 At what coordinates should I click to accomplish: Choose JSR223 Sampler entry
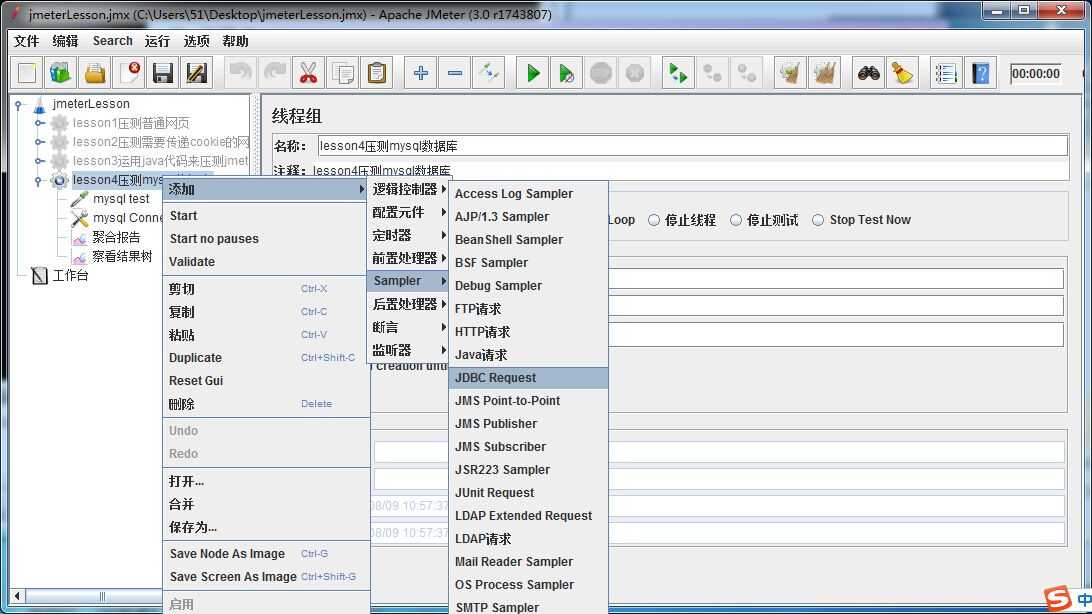click(529, 470)
